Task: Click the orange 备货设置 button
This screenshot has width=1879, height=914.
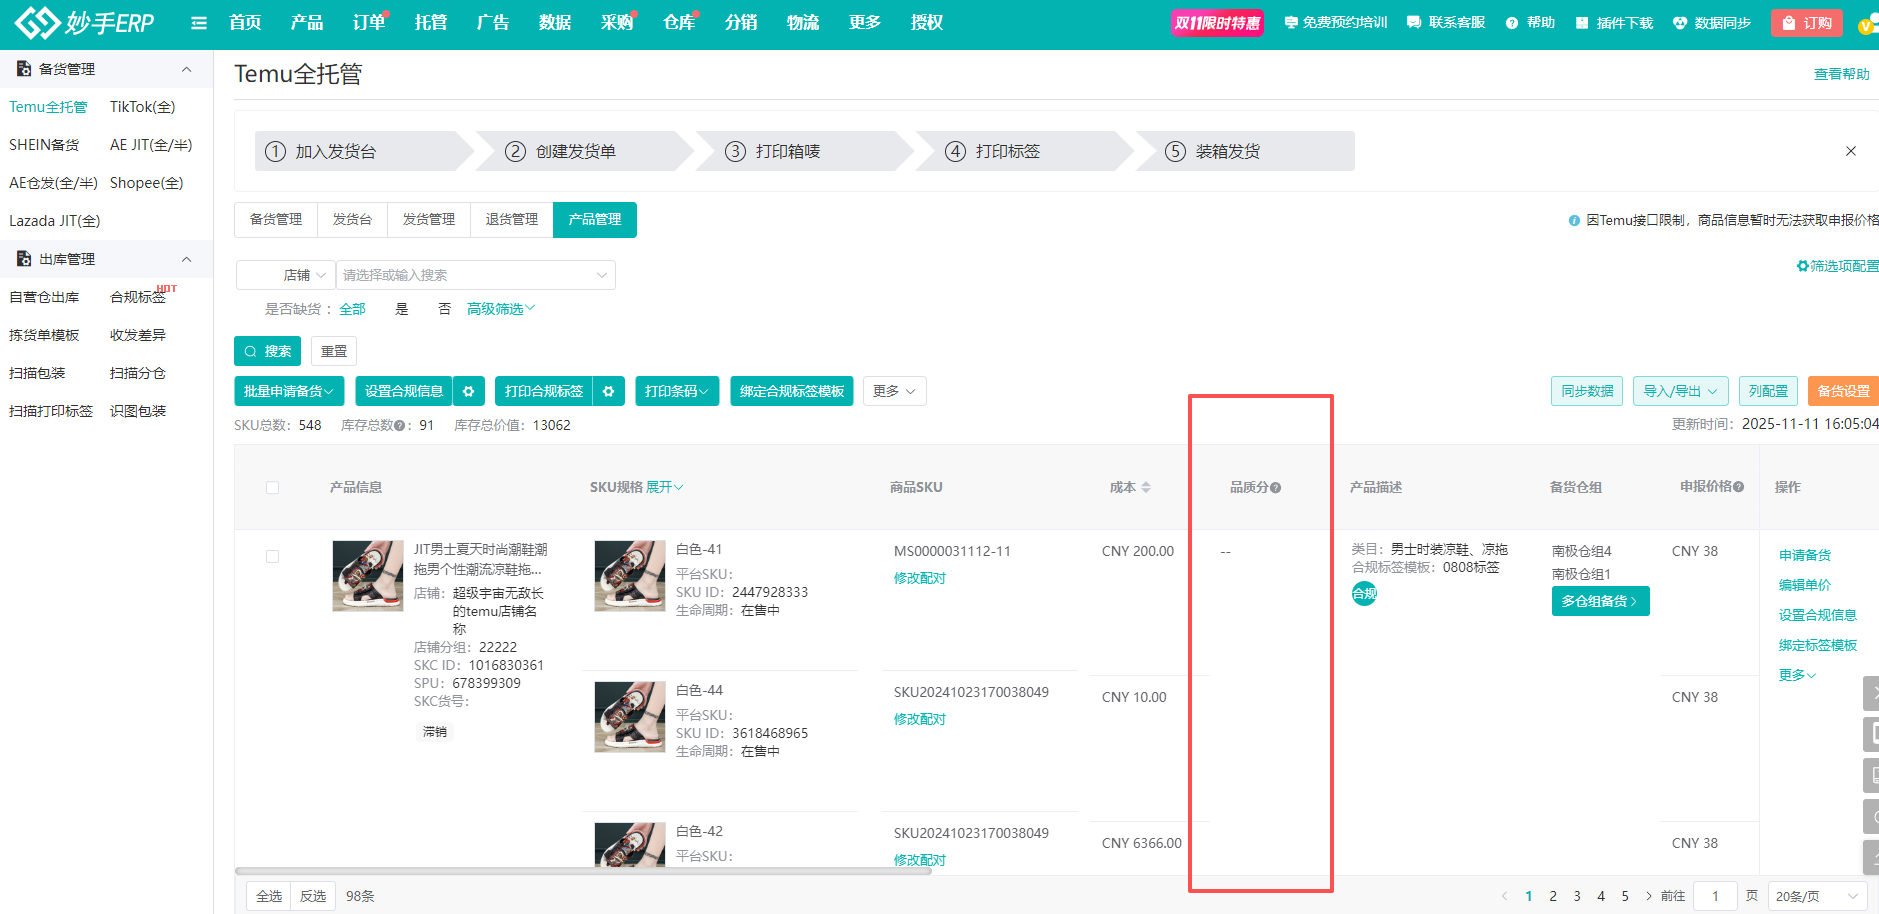Action: pos(1843,391)
